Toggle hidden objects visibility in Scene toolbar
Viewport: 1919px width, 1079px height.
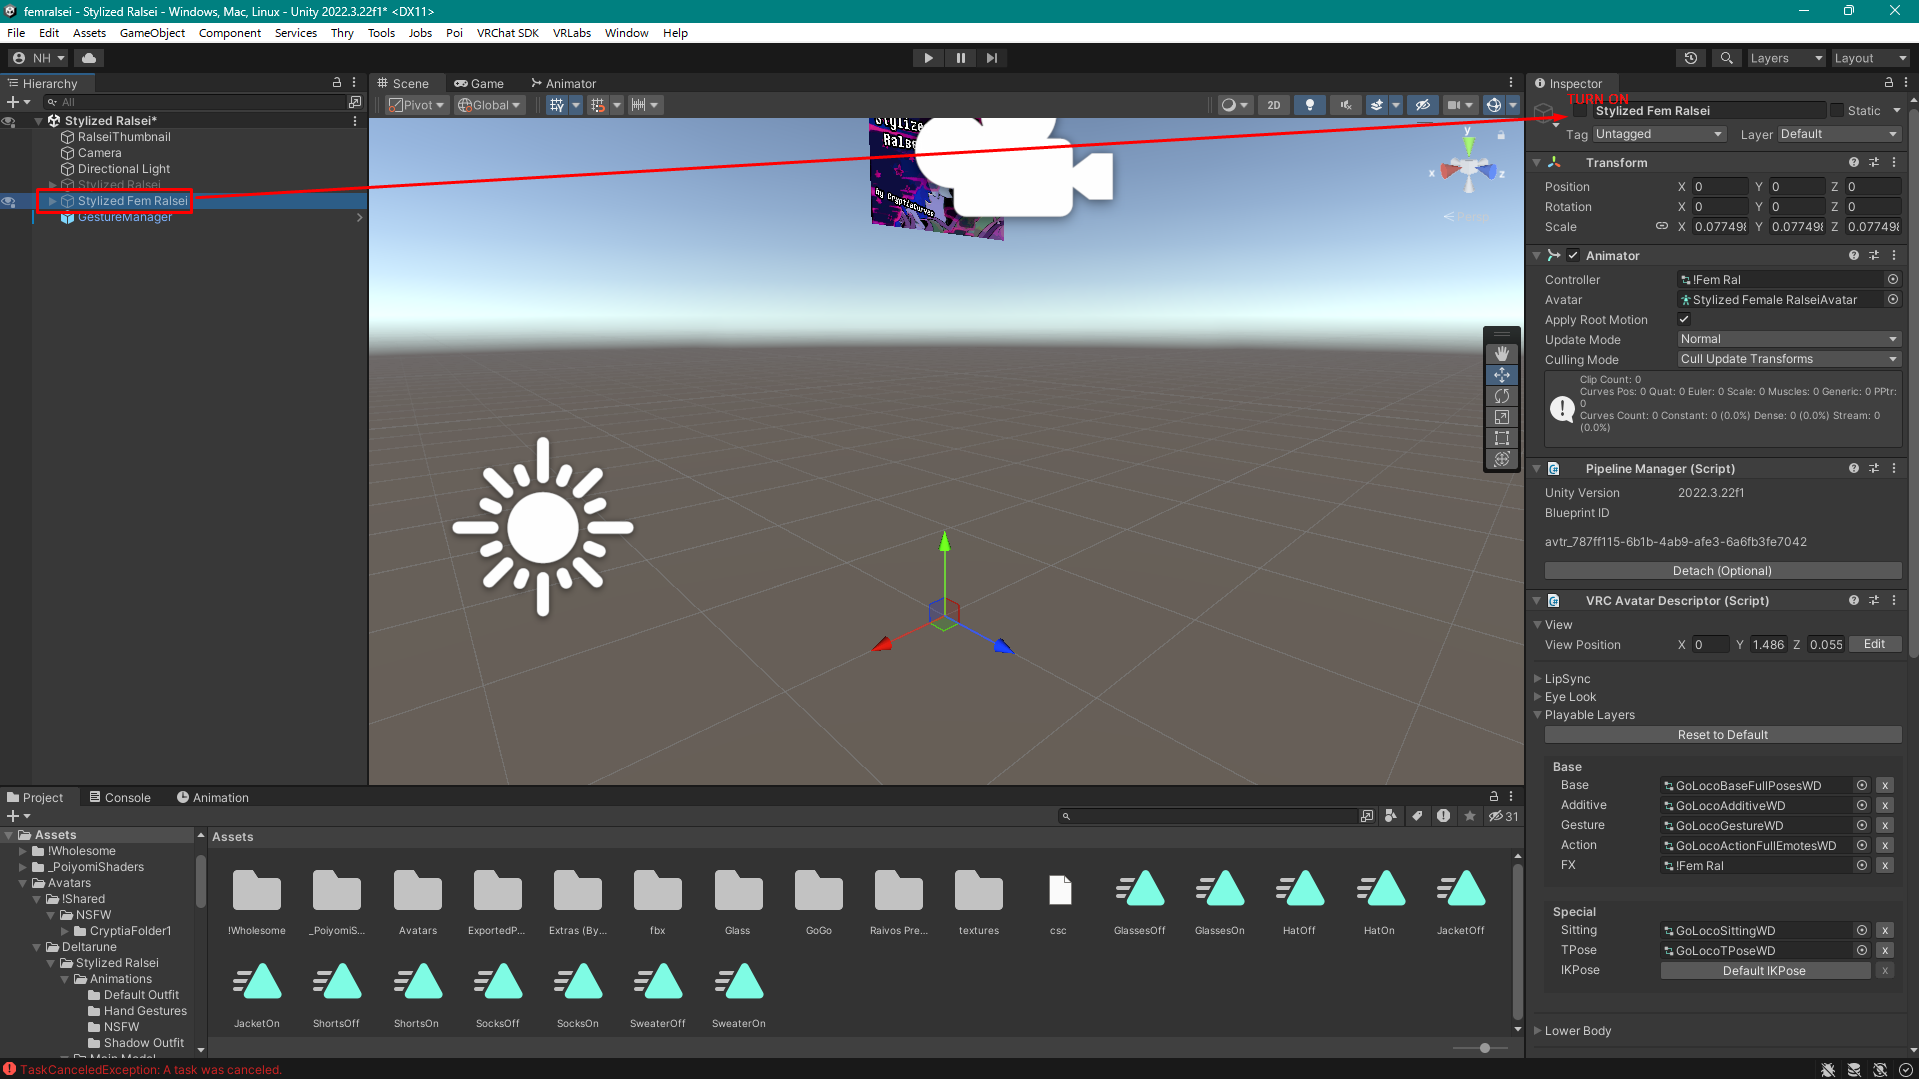tap(1422, 105)
